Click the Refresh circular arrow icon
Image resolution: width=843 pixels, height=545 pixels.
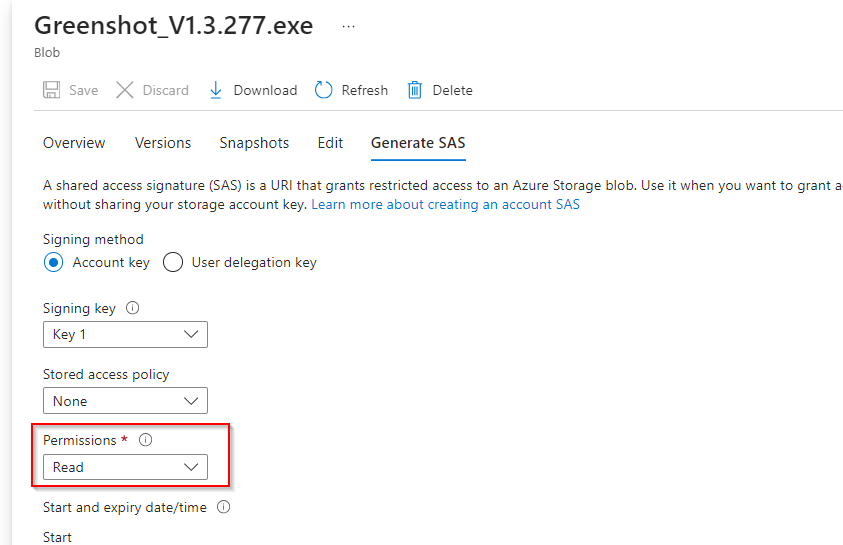click(x=323, y=90)
